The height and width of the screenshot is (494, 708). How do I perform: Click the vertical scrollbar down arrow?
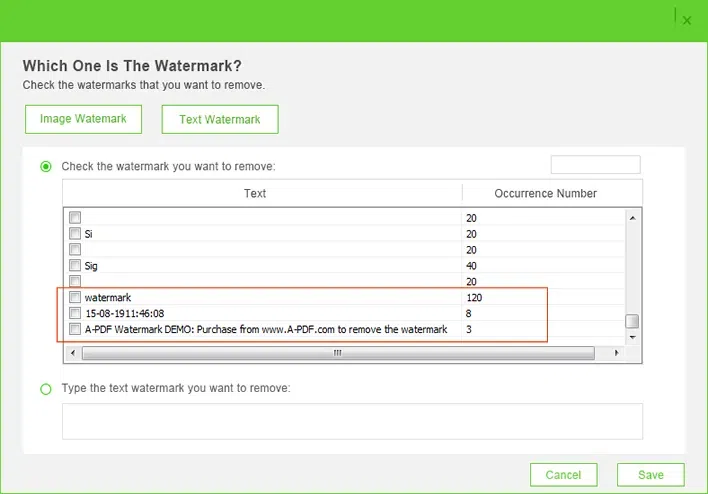pyautogui.click(x=631, y=338)
